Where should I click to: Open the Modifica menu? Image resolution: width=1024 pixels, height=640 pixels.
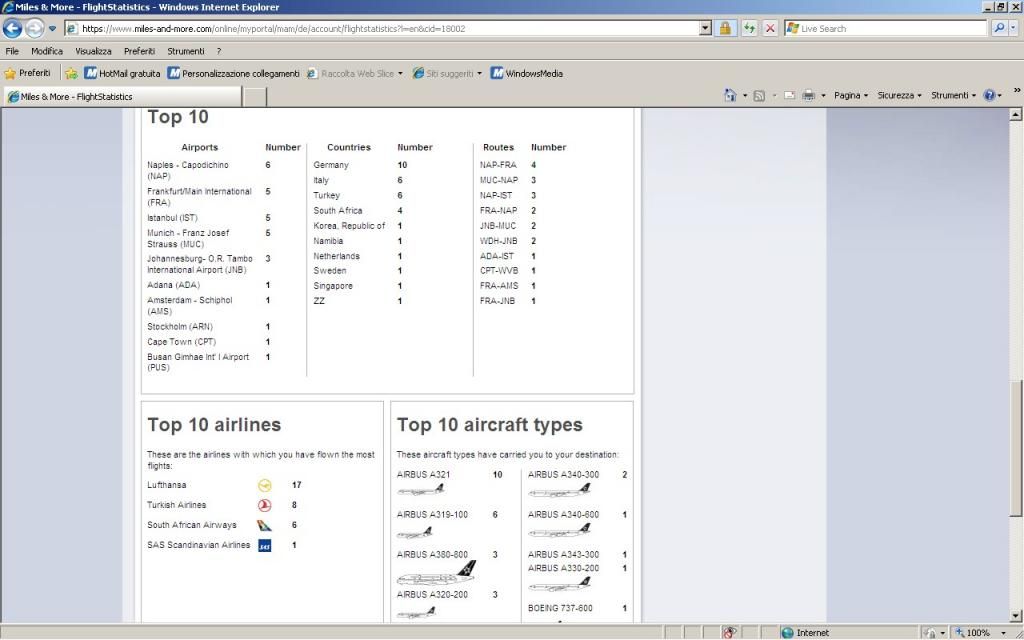point(47,51)
